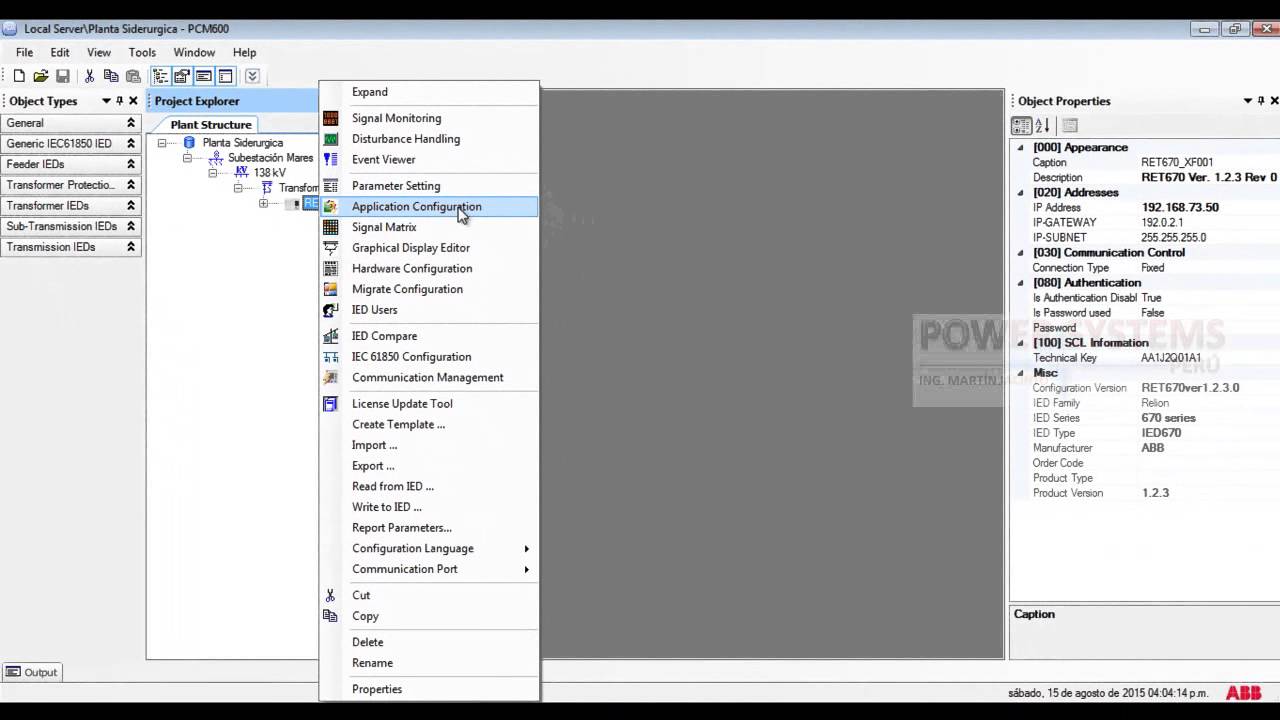Click the Generic IEC61850 IED group header
The width and height of the screenshot is (1280, 720).
[70, 144]
